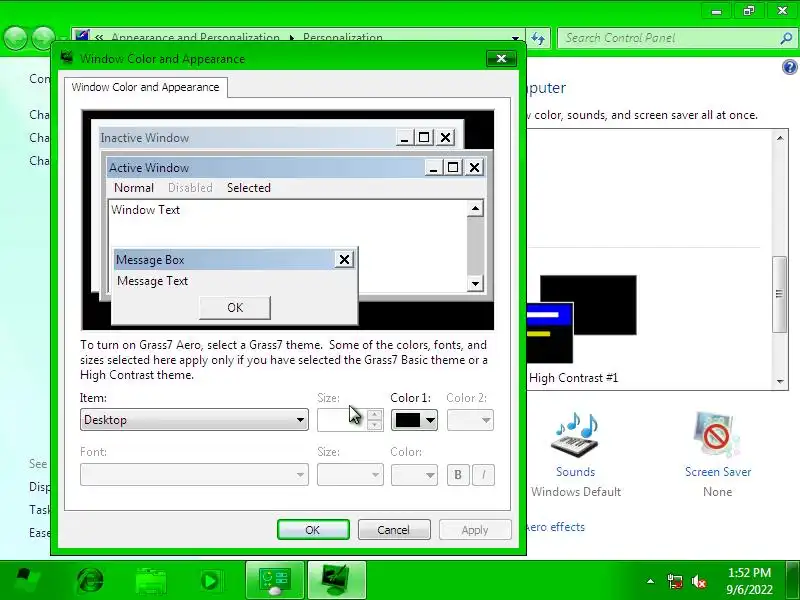This screenshot has height=600, width=800.
Task: Close the Window Color and Appearance dialog
Action: pos(501,59)
